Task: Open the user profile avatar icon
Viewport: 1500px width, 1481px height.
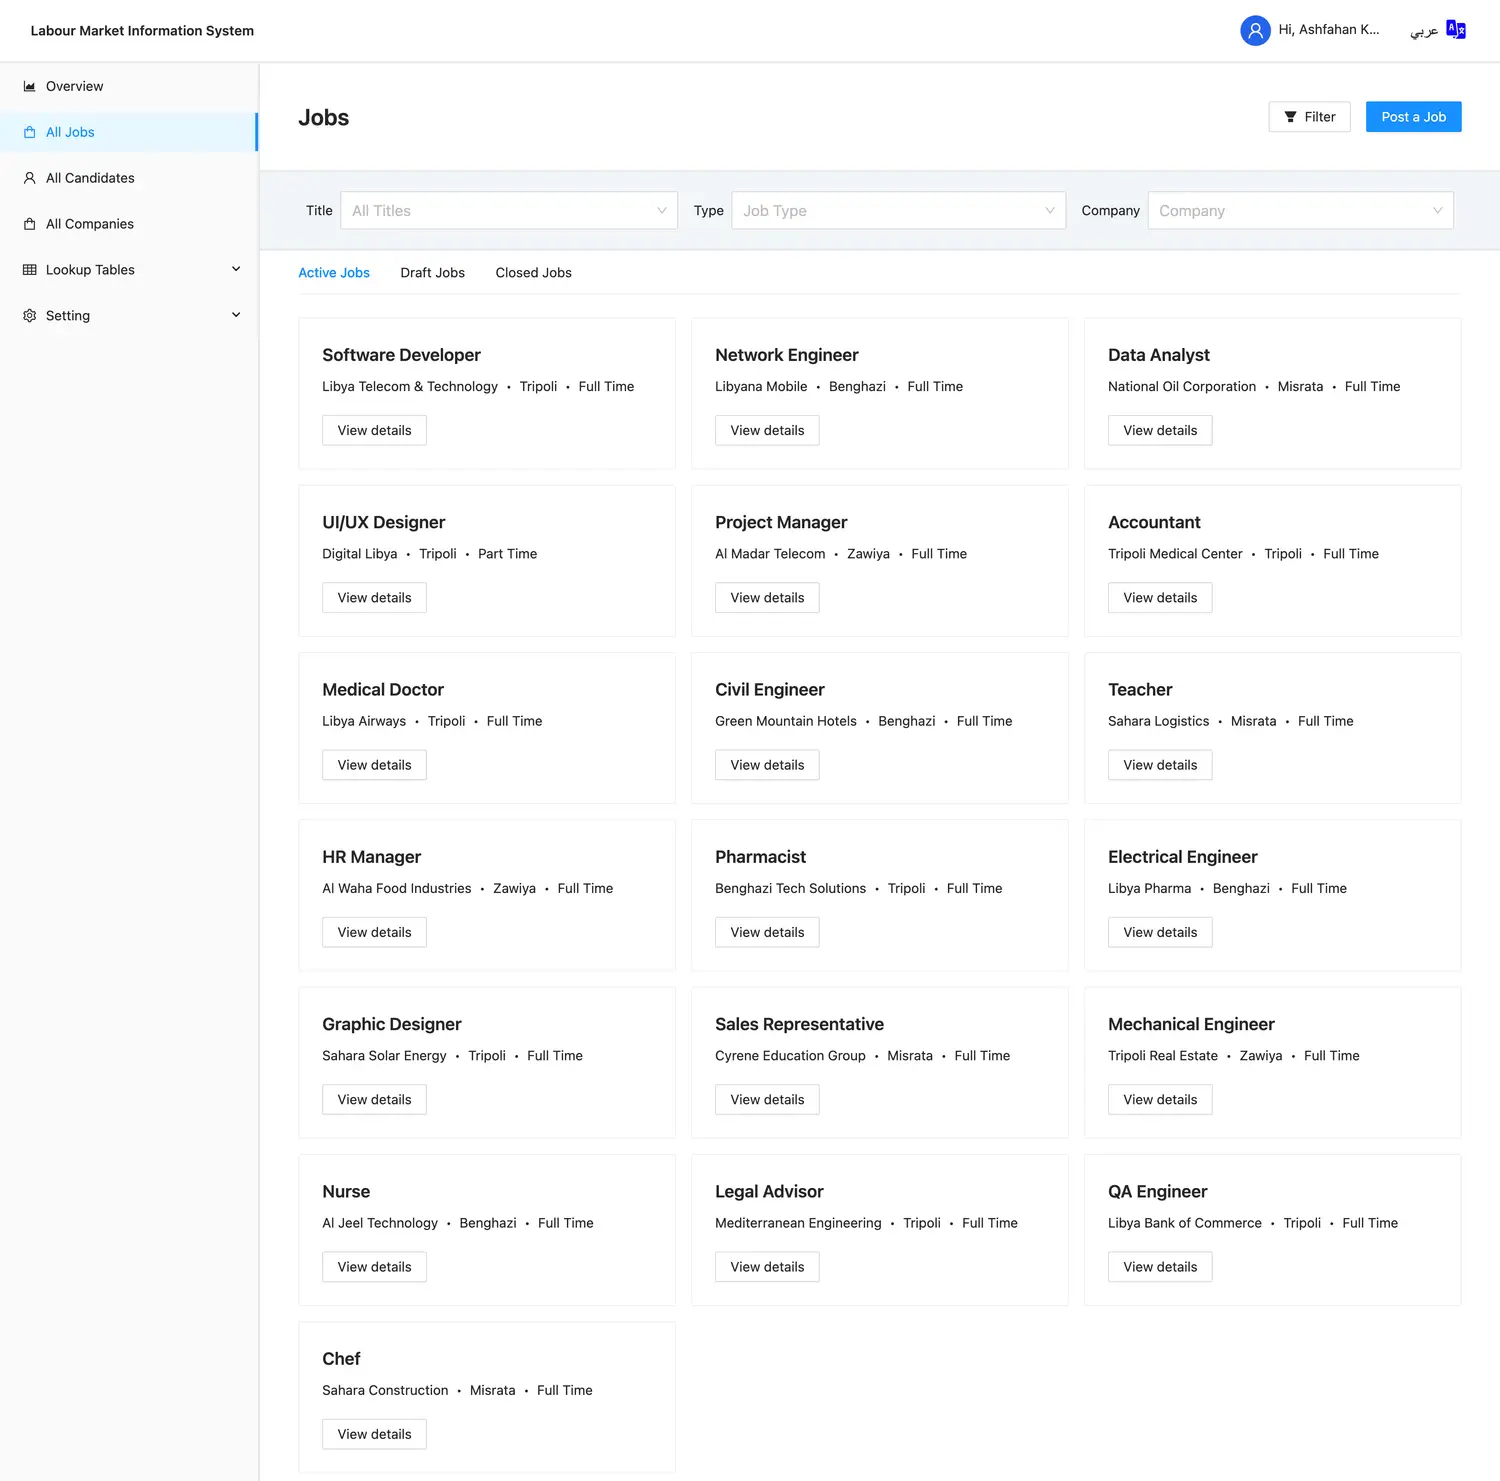Action: pyautogui.click(x=1255, y=30)
